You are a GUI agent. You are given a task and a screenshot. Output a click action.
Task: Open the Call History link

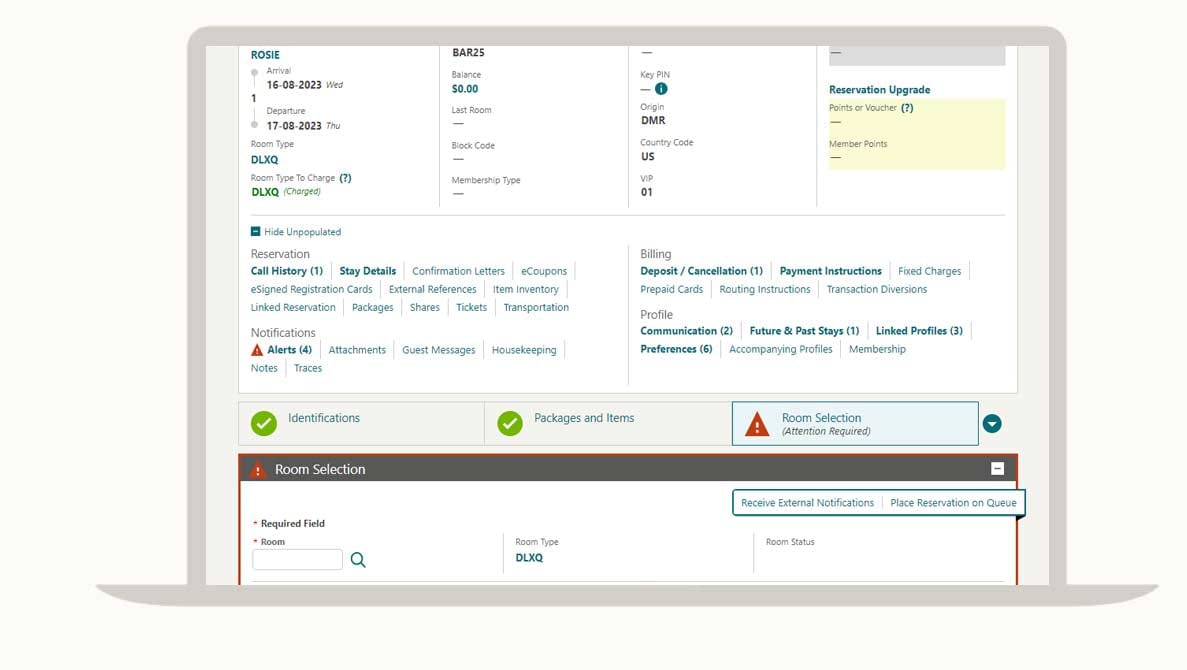286,271
